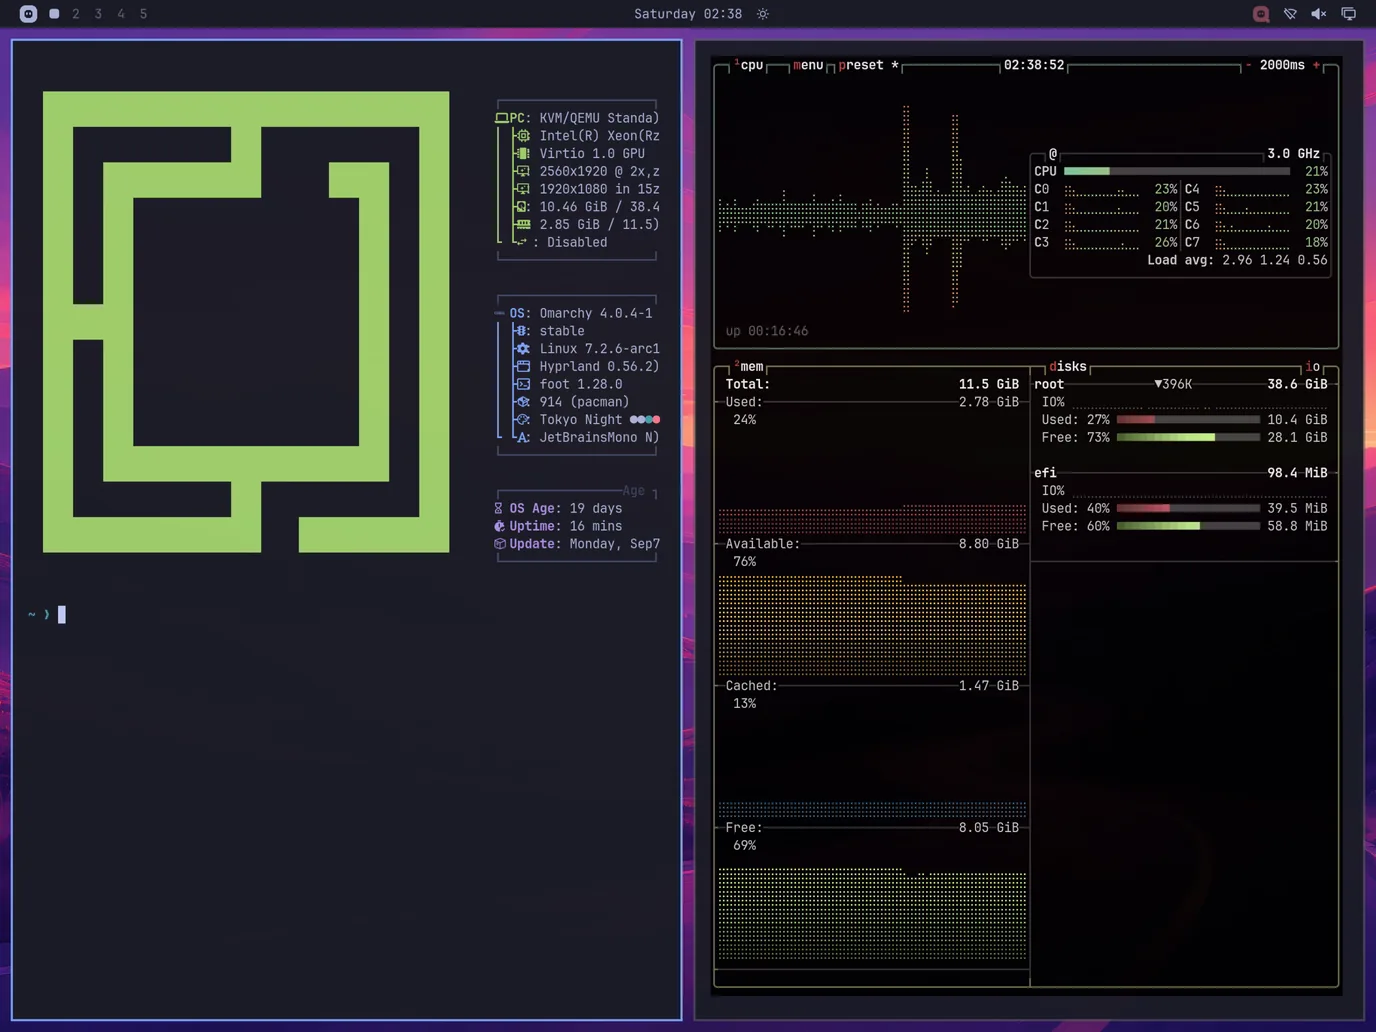Switch to workspace 4 in top bar
Image resolution: width=1376 pixels, height=1032 pixels.
(x=121, y=14)
